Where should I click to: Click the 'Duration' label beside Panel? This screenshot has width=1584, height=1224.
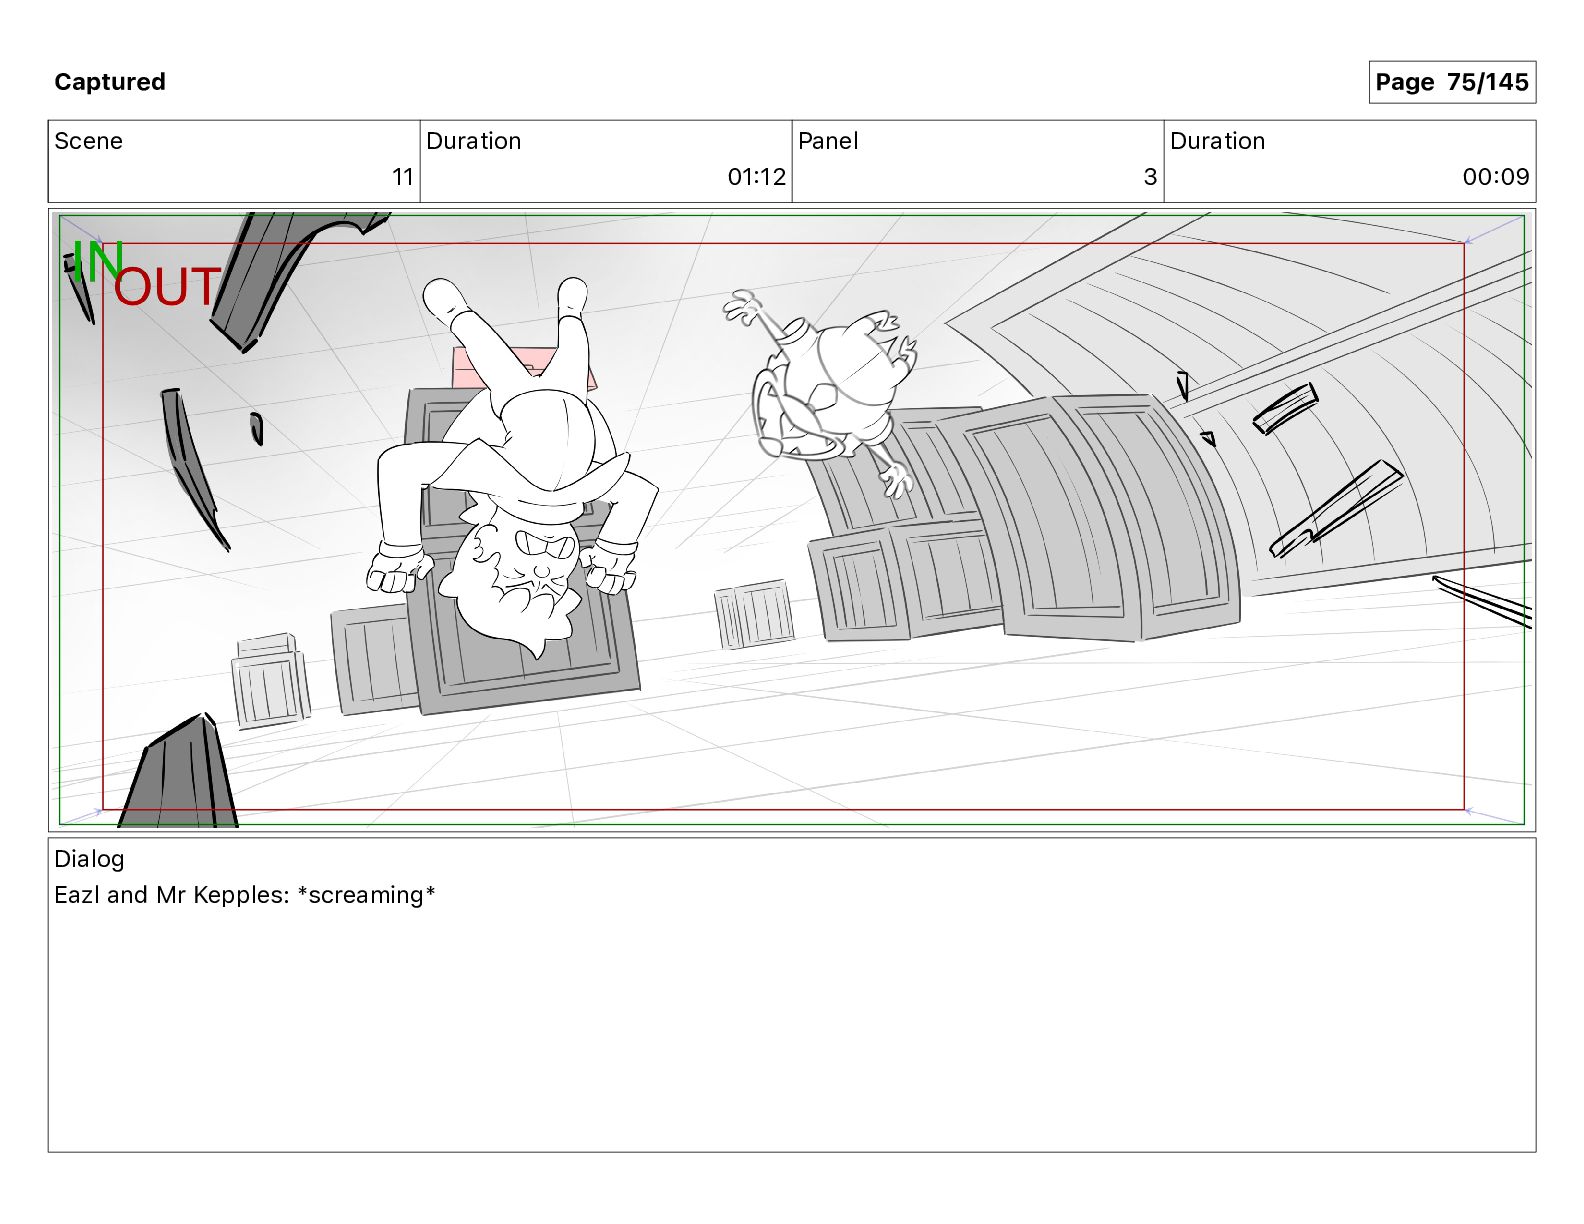pyautogui.click(x=1218, y=141)
